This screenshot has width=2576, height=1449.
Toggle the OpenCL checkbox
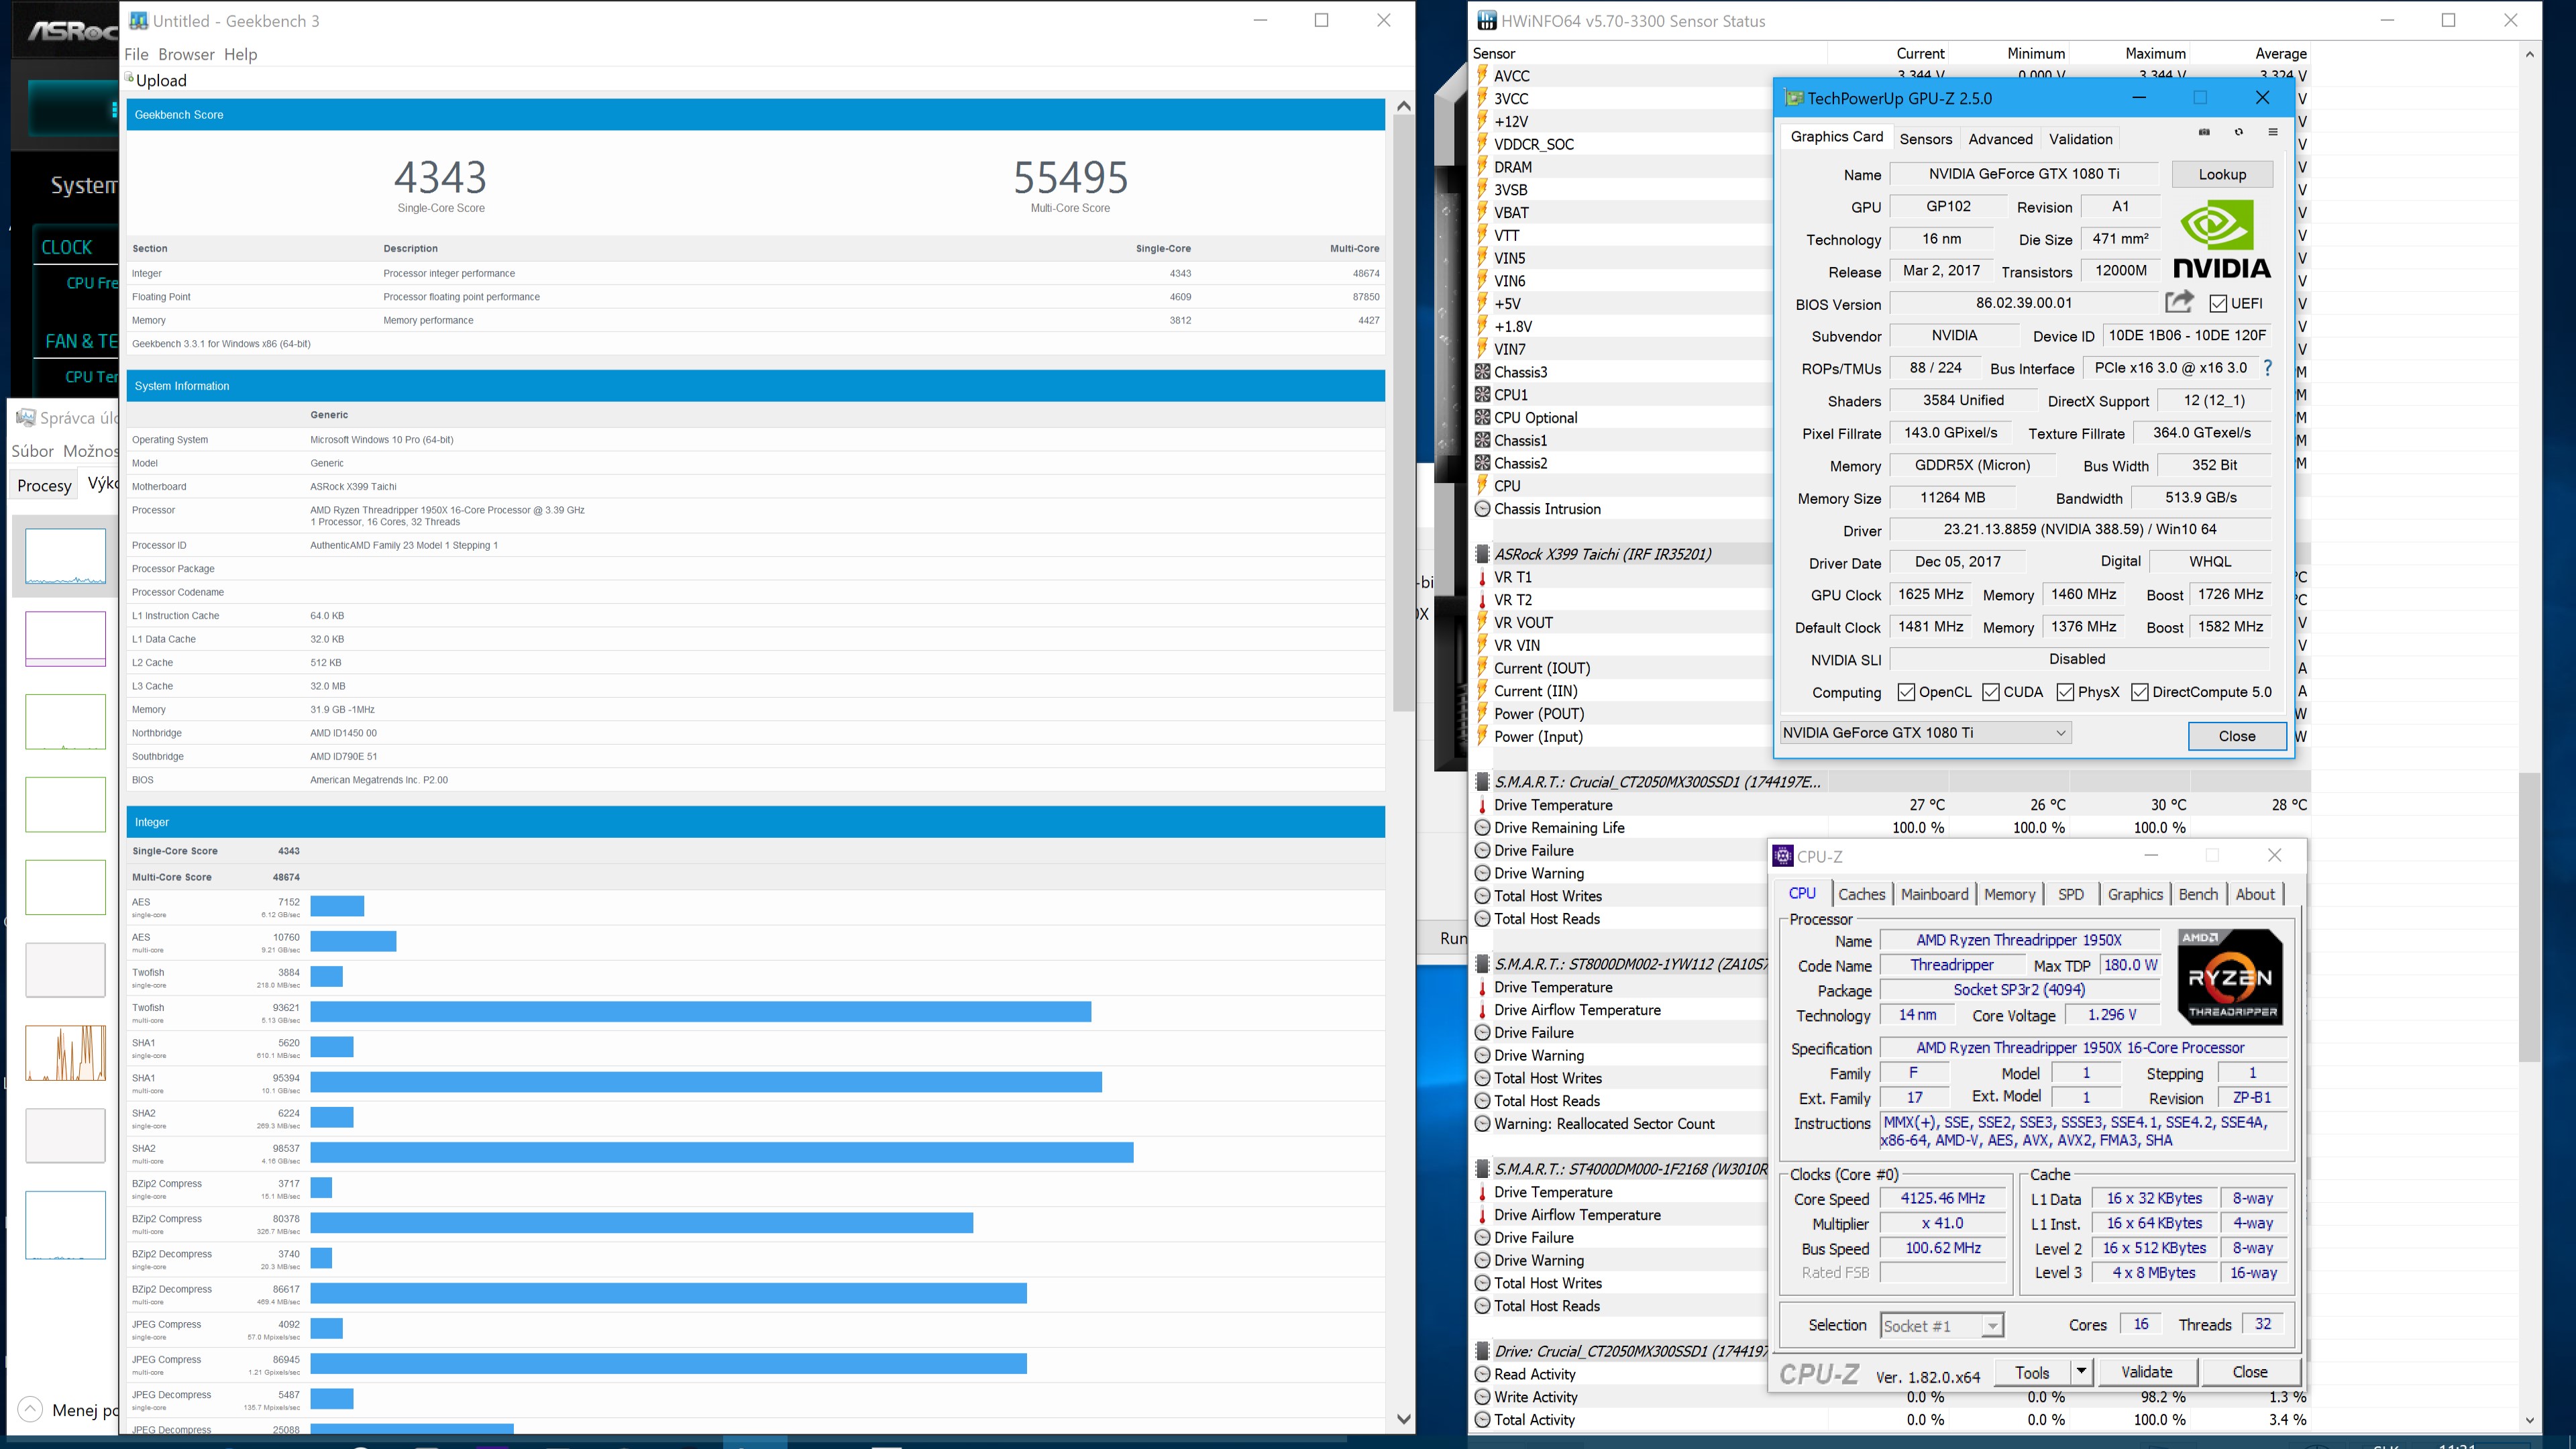pos(1906,692)
